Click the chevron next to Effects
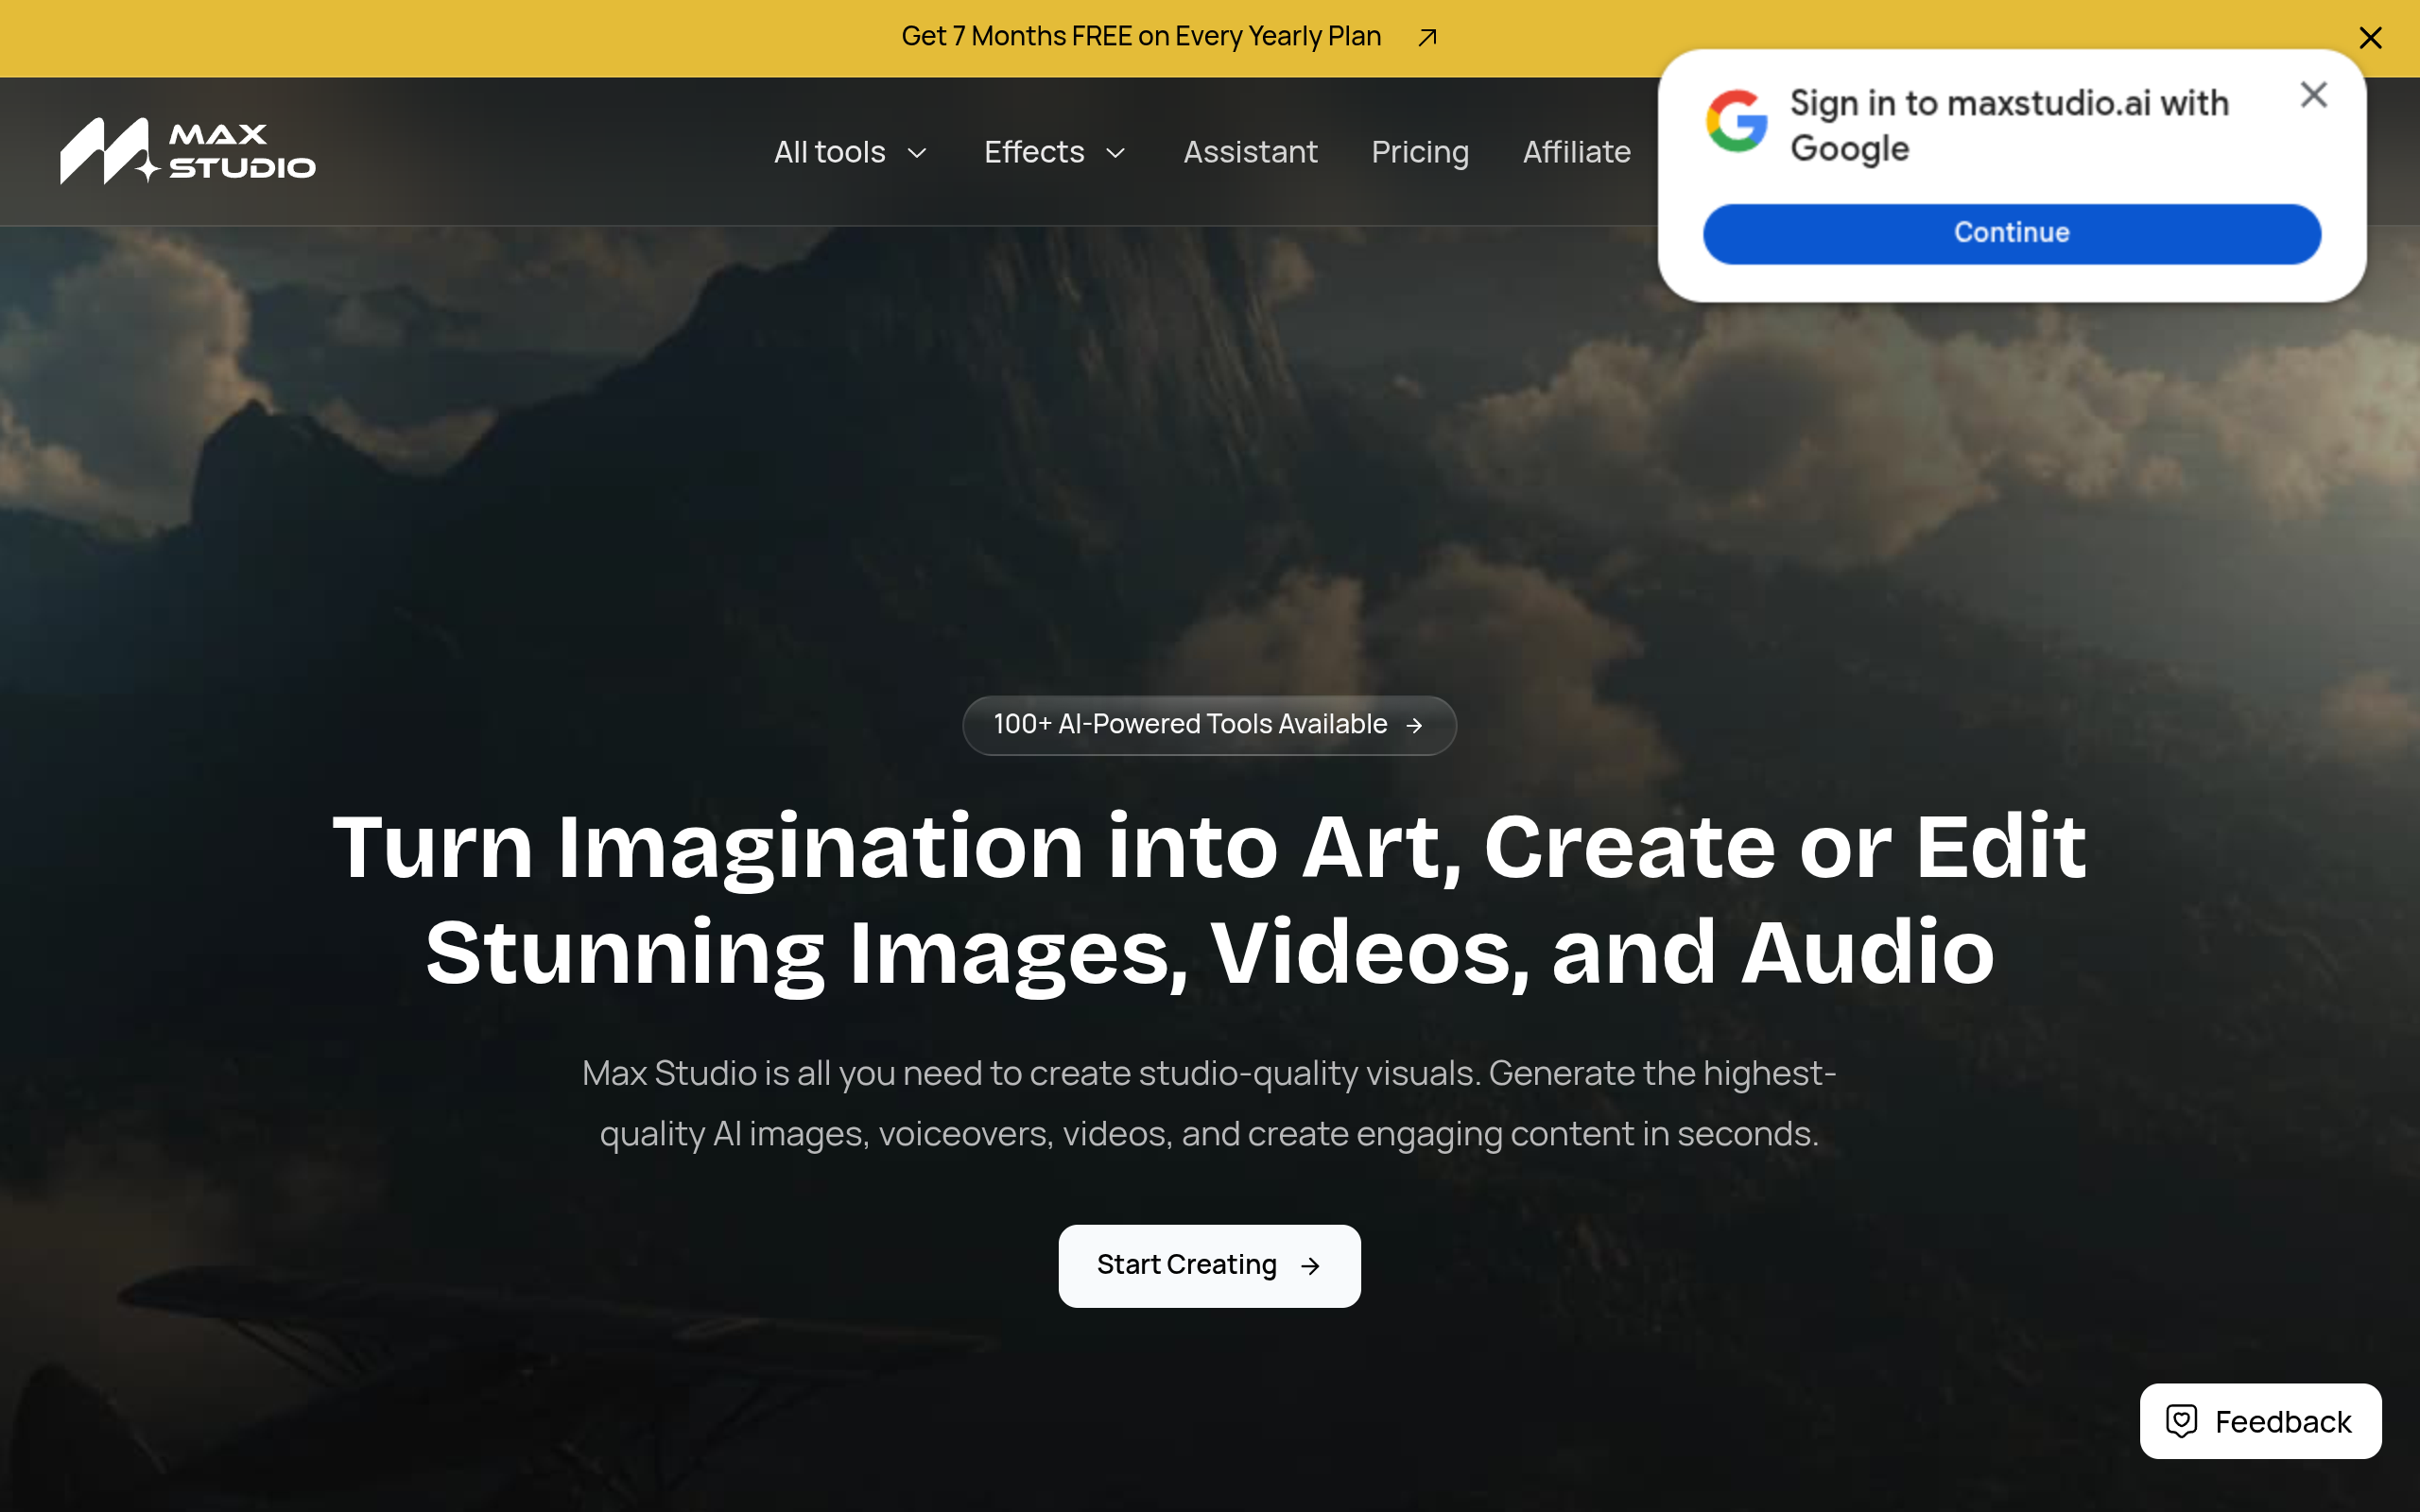Image resolution: width=2420 pixels, height=1512 pixels. coord(1116,153)
